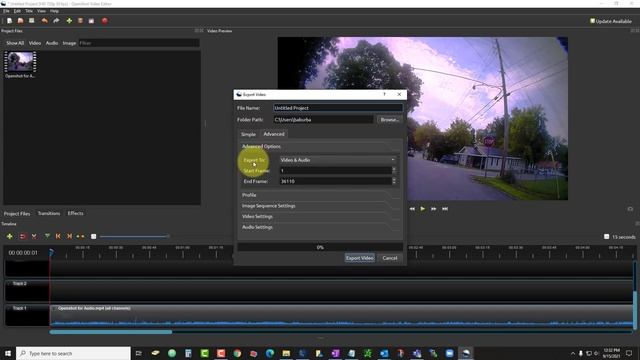640x360 pixels.
Task: Click the horizontal timeline scrollbar
Action: (111, 332)
